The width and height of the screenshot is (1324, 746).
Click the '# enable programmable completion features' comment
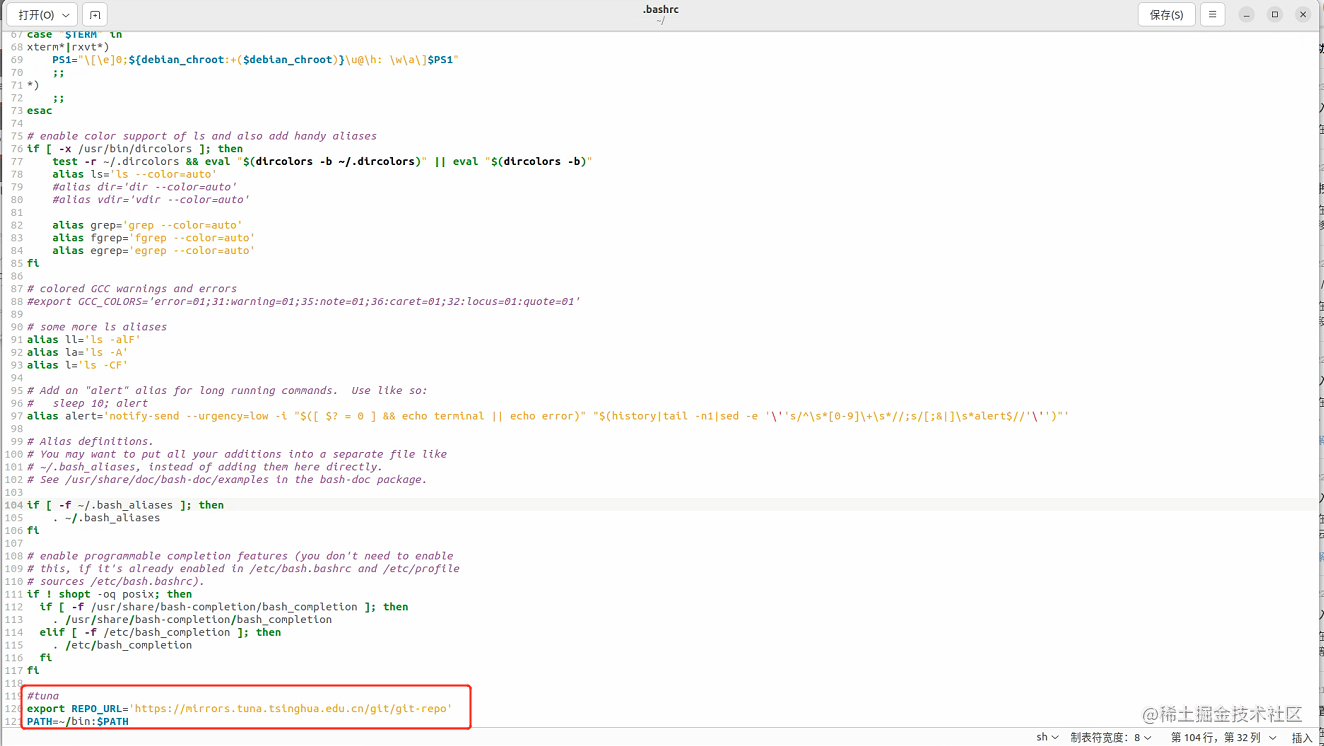tap(240, 556)
